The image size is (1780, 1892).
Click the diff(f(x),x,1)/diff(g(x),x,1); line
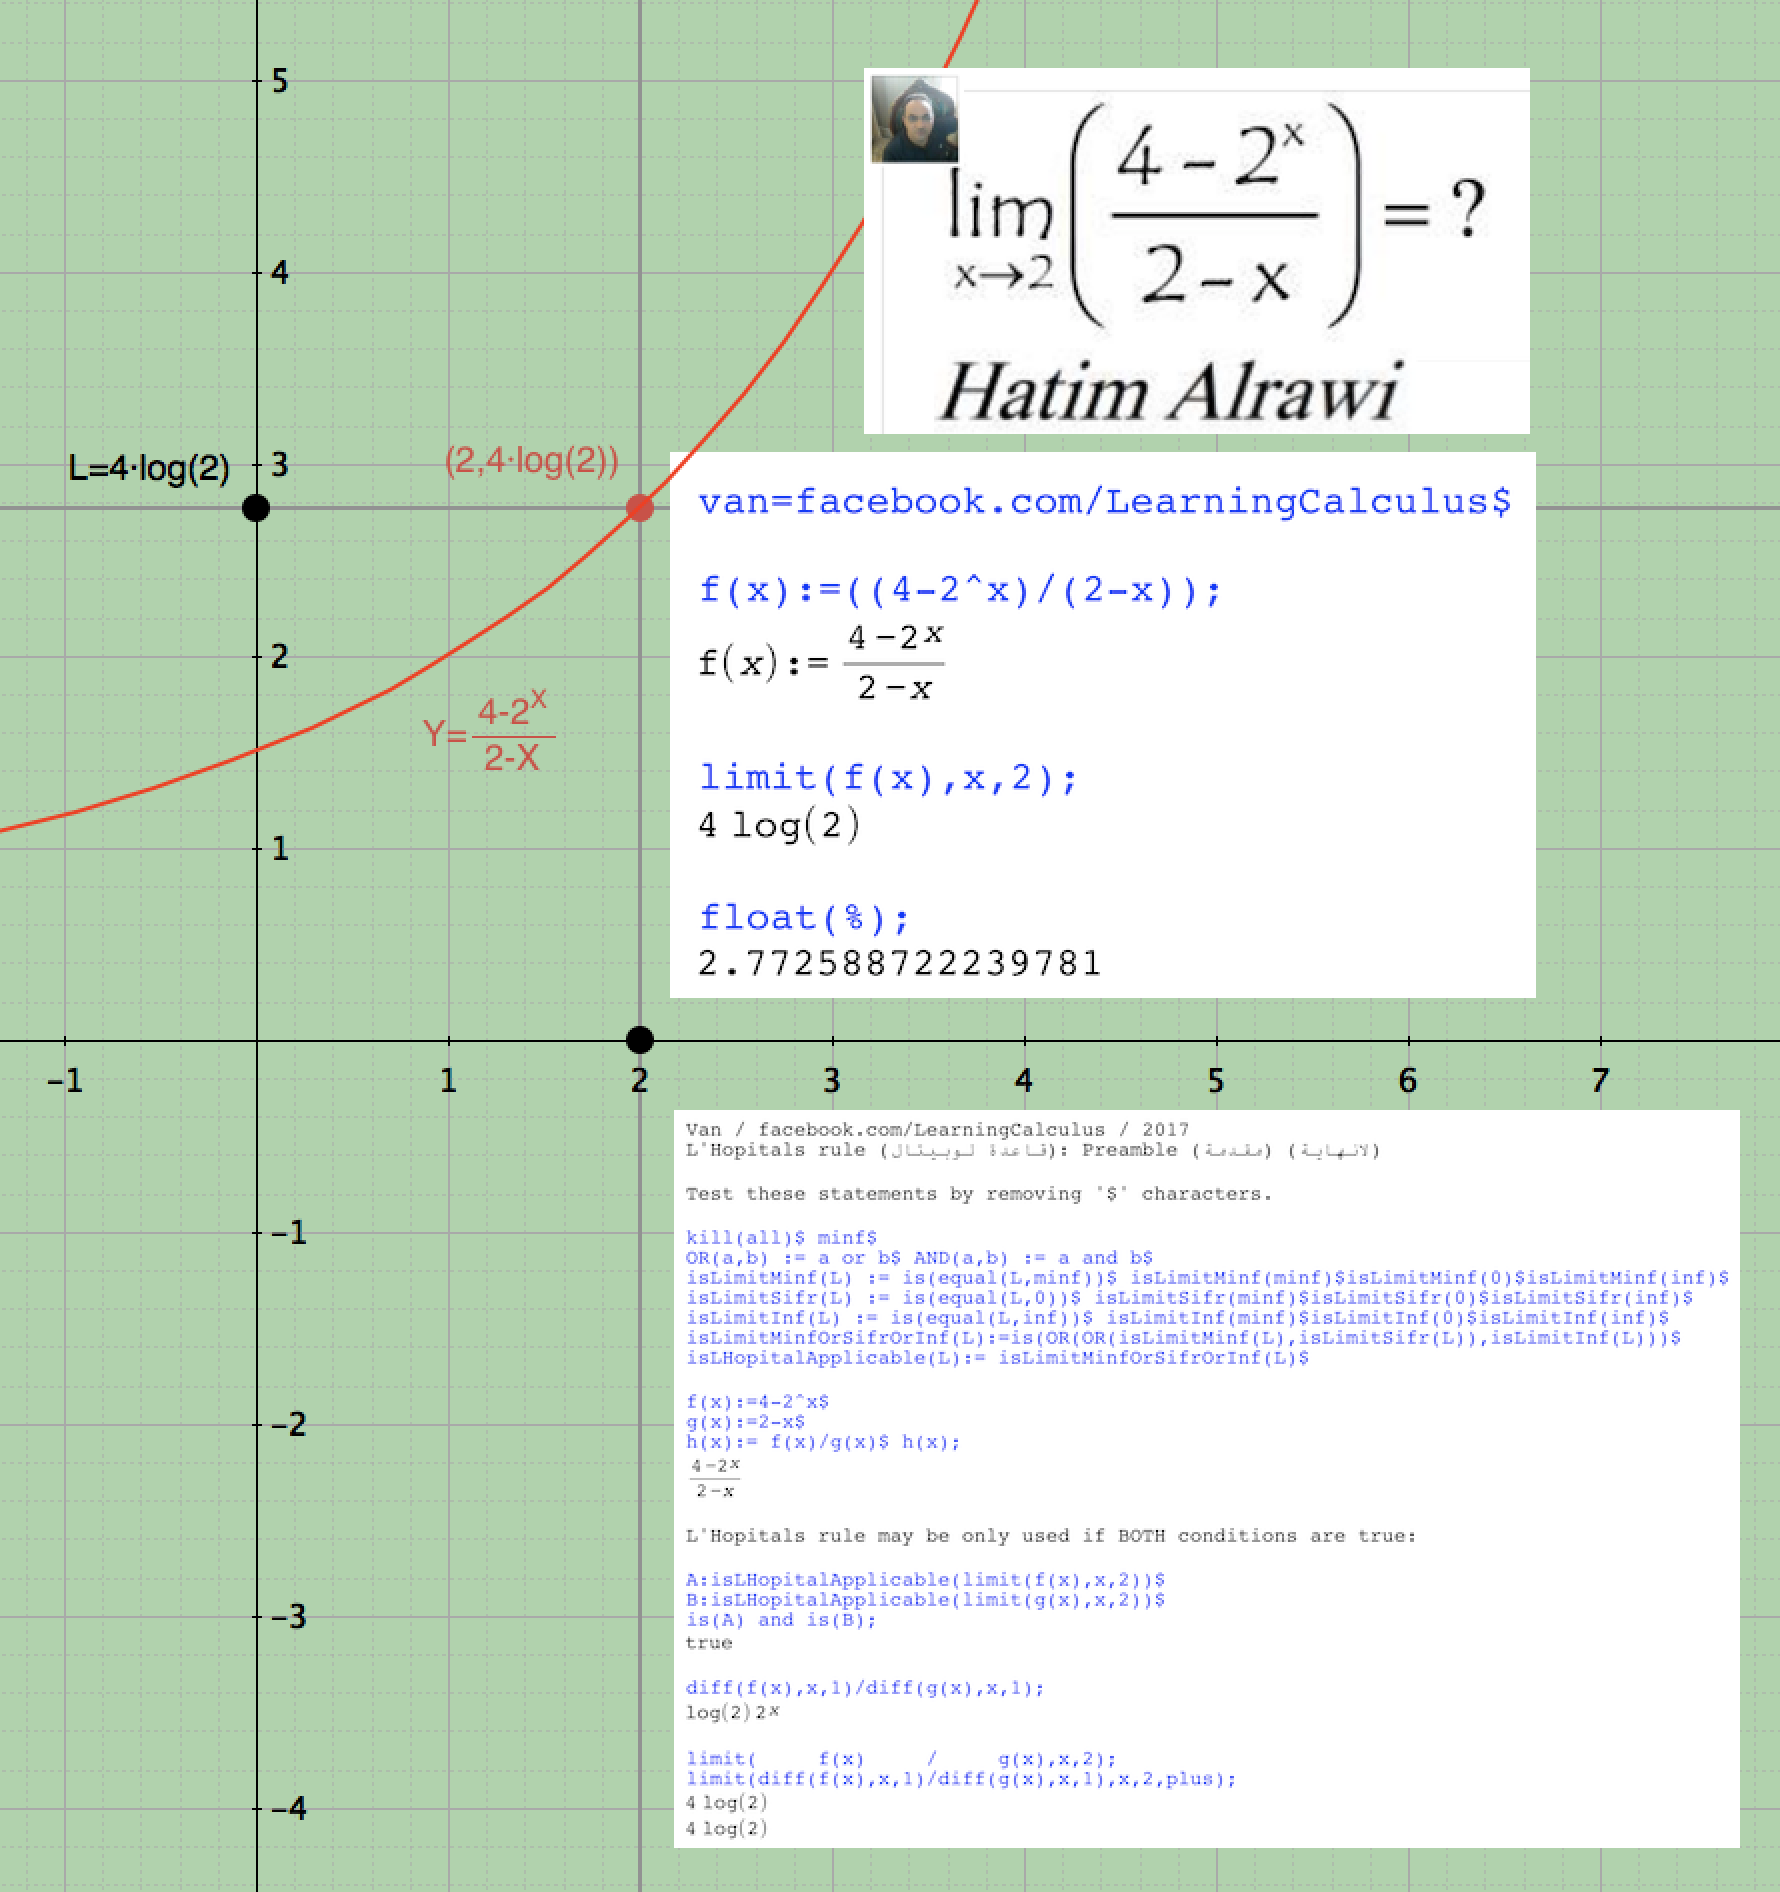865,1688
